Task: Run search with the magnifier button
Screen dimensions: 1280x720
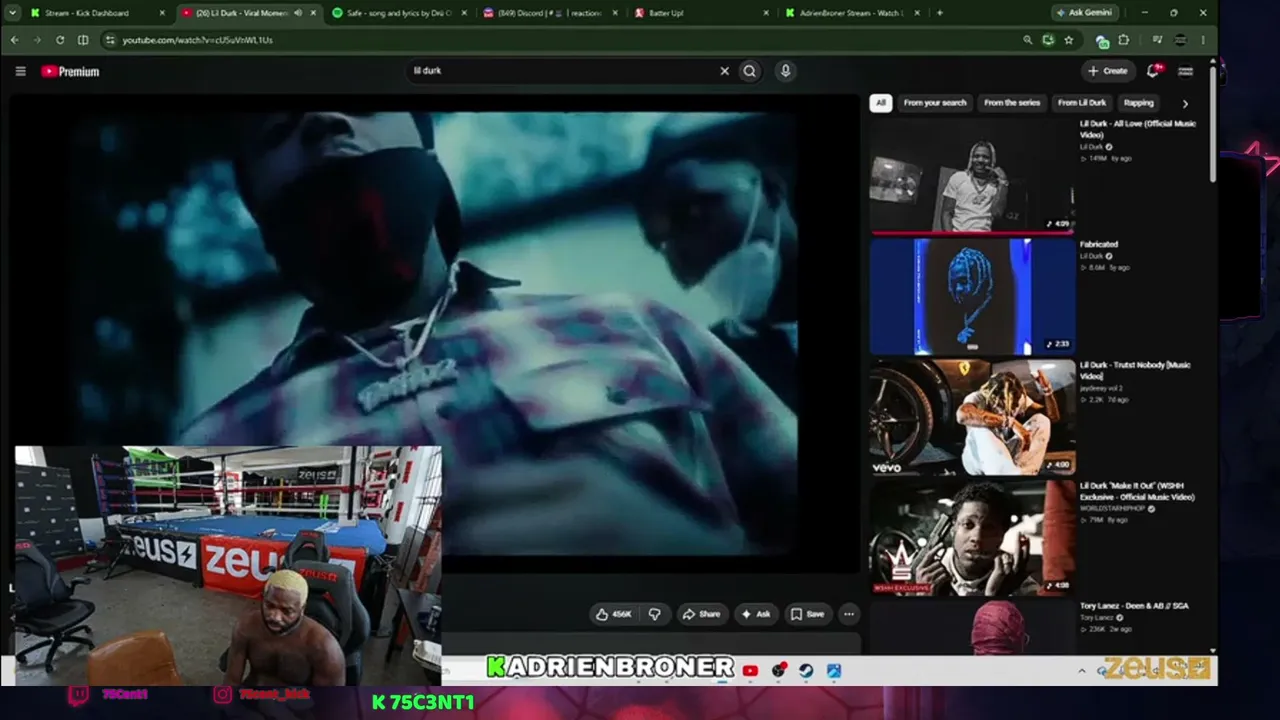Action: click(x=749, y=71)
